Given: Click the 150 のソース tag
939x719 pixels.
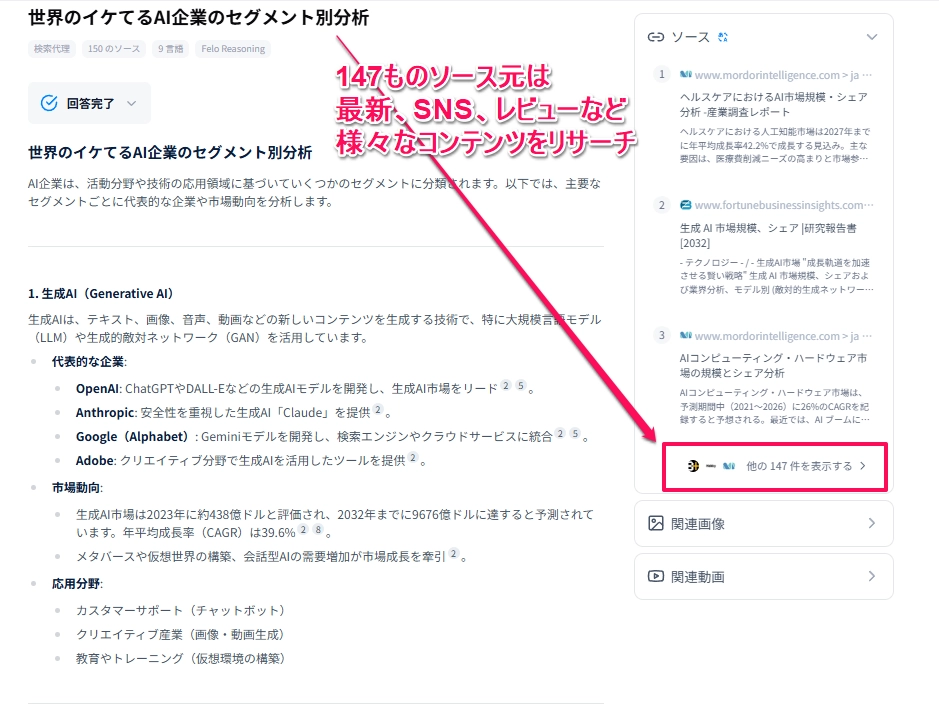Looking at the screenshot, I should (114, 48).
